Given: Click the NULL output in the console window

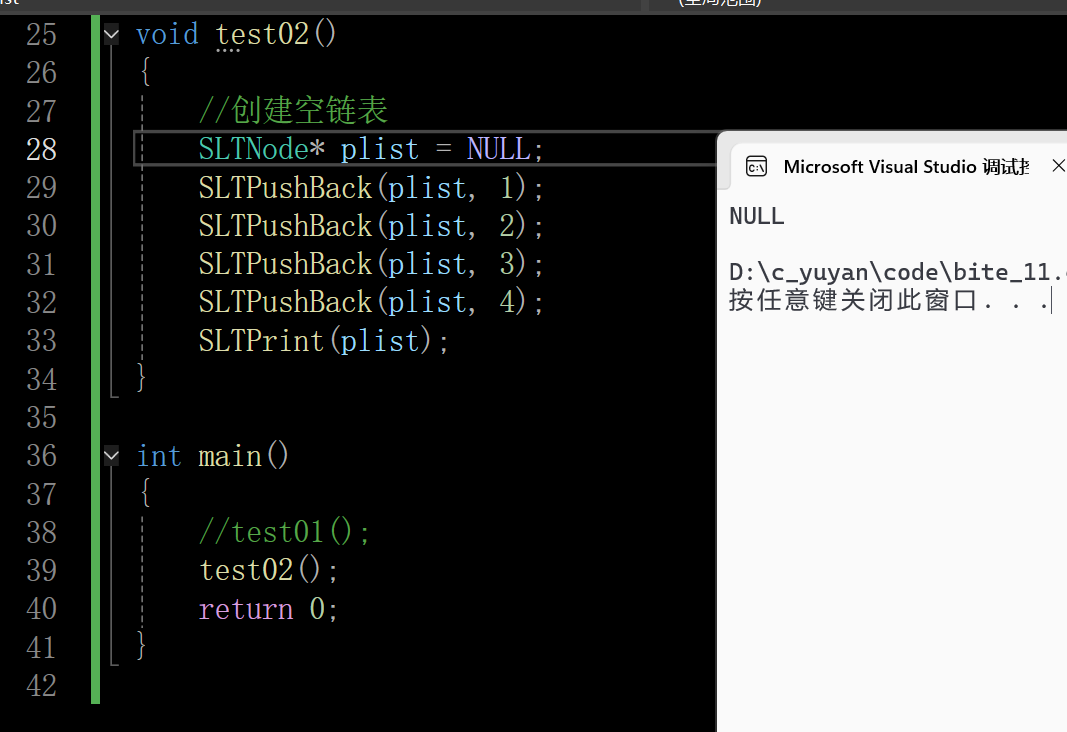Looking at the screenshot, I should pyautogui.click(x=757, y=216).
